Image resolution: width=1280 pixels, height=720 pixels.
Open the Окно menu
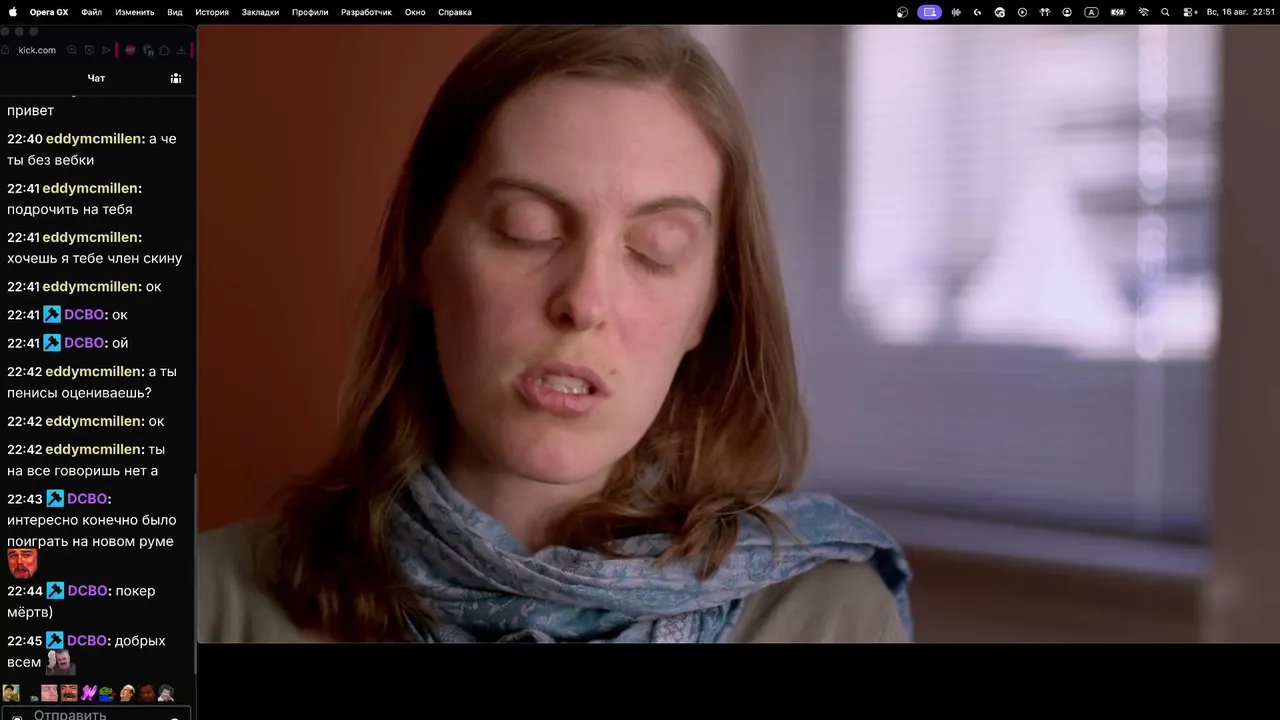pyautogui.click(x=415, y=12)
